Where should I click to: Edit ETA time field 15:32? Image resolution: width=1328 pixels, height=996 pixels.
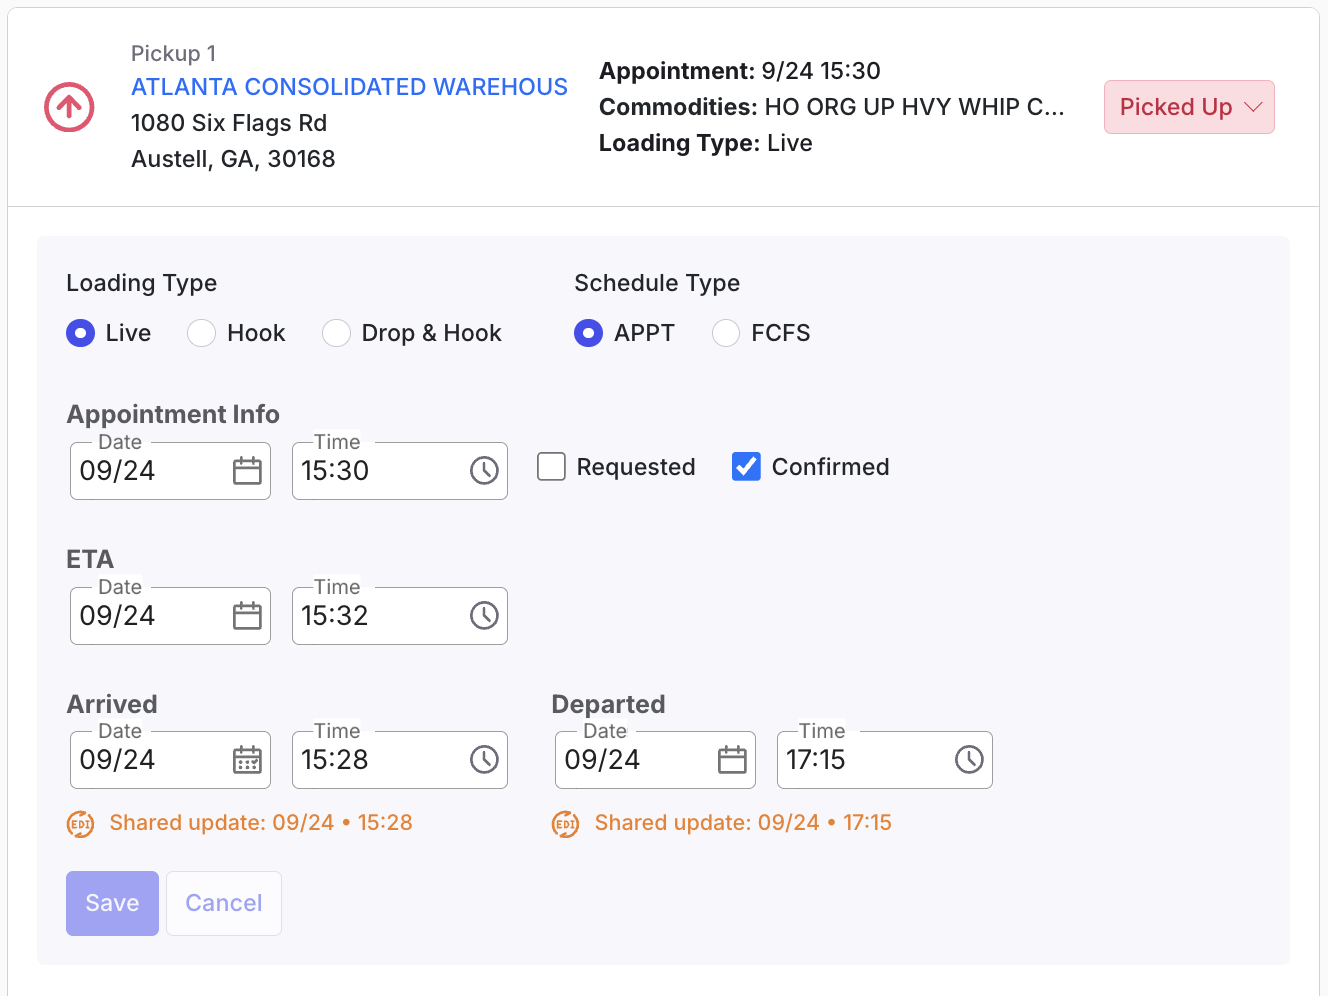tap(400, 616)
